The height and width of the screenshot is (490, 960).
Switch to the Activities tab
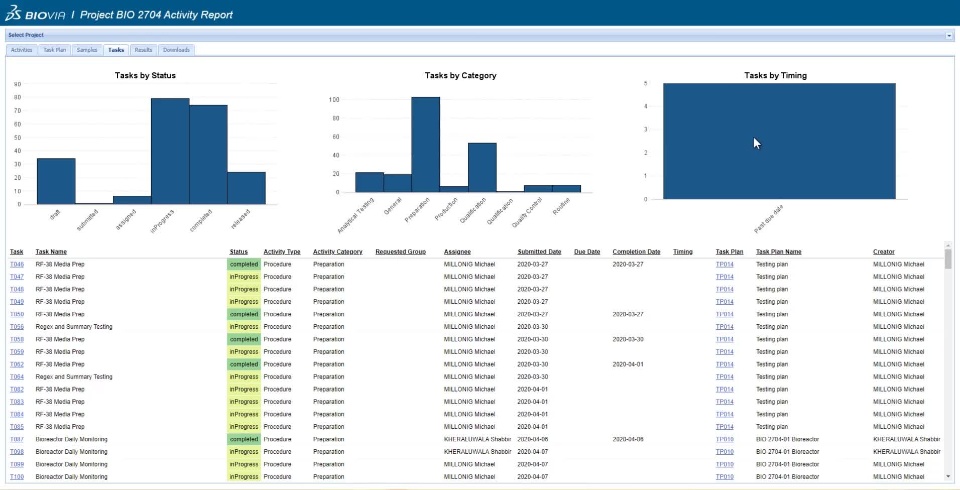pyautogui.click(x=21, y=50)
